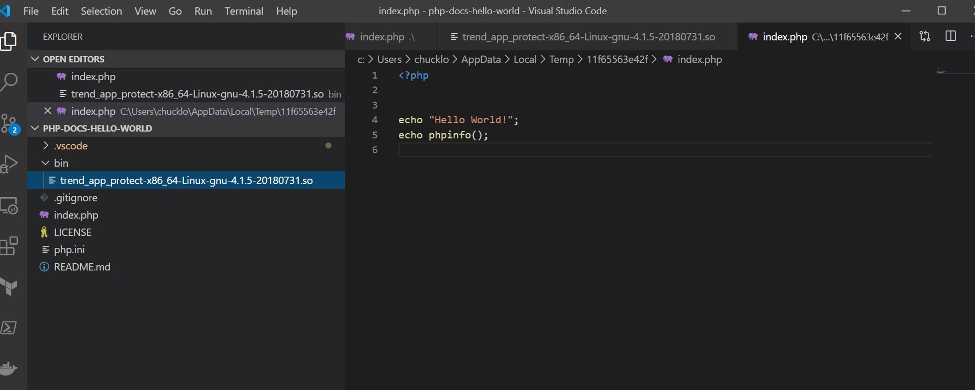The image size is (977, 391).
Task: Open the Go menu
Action: (175, 11)
